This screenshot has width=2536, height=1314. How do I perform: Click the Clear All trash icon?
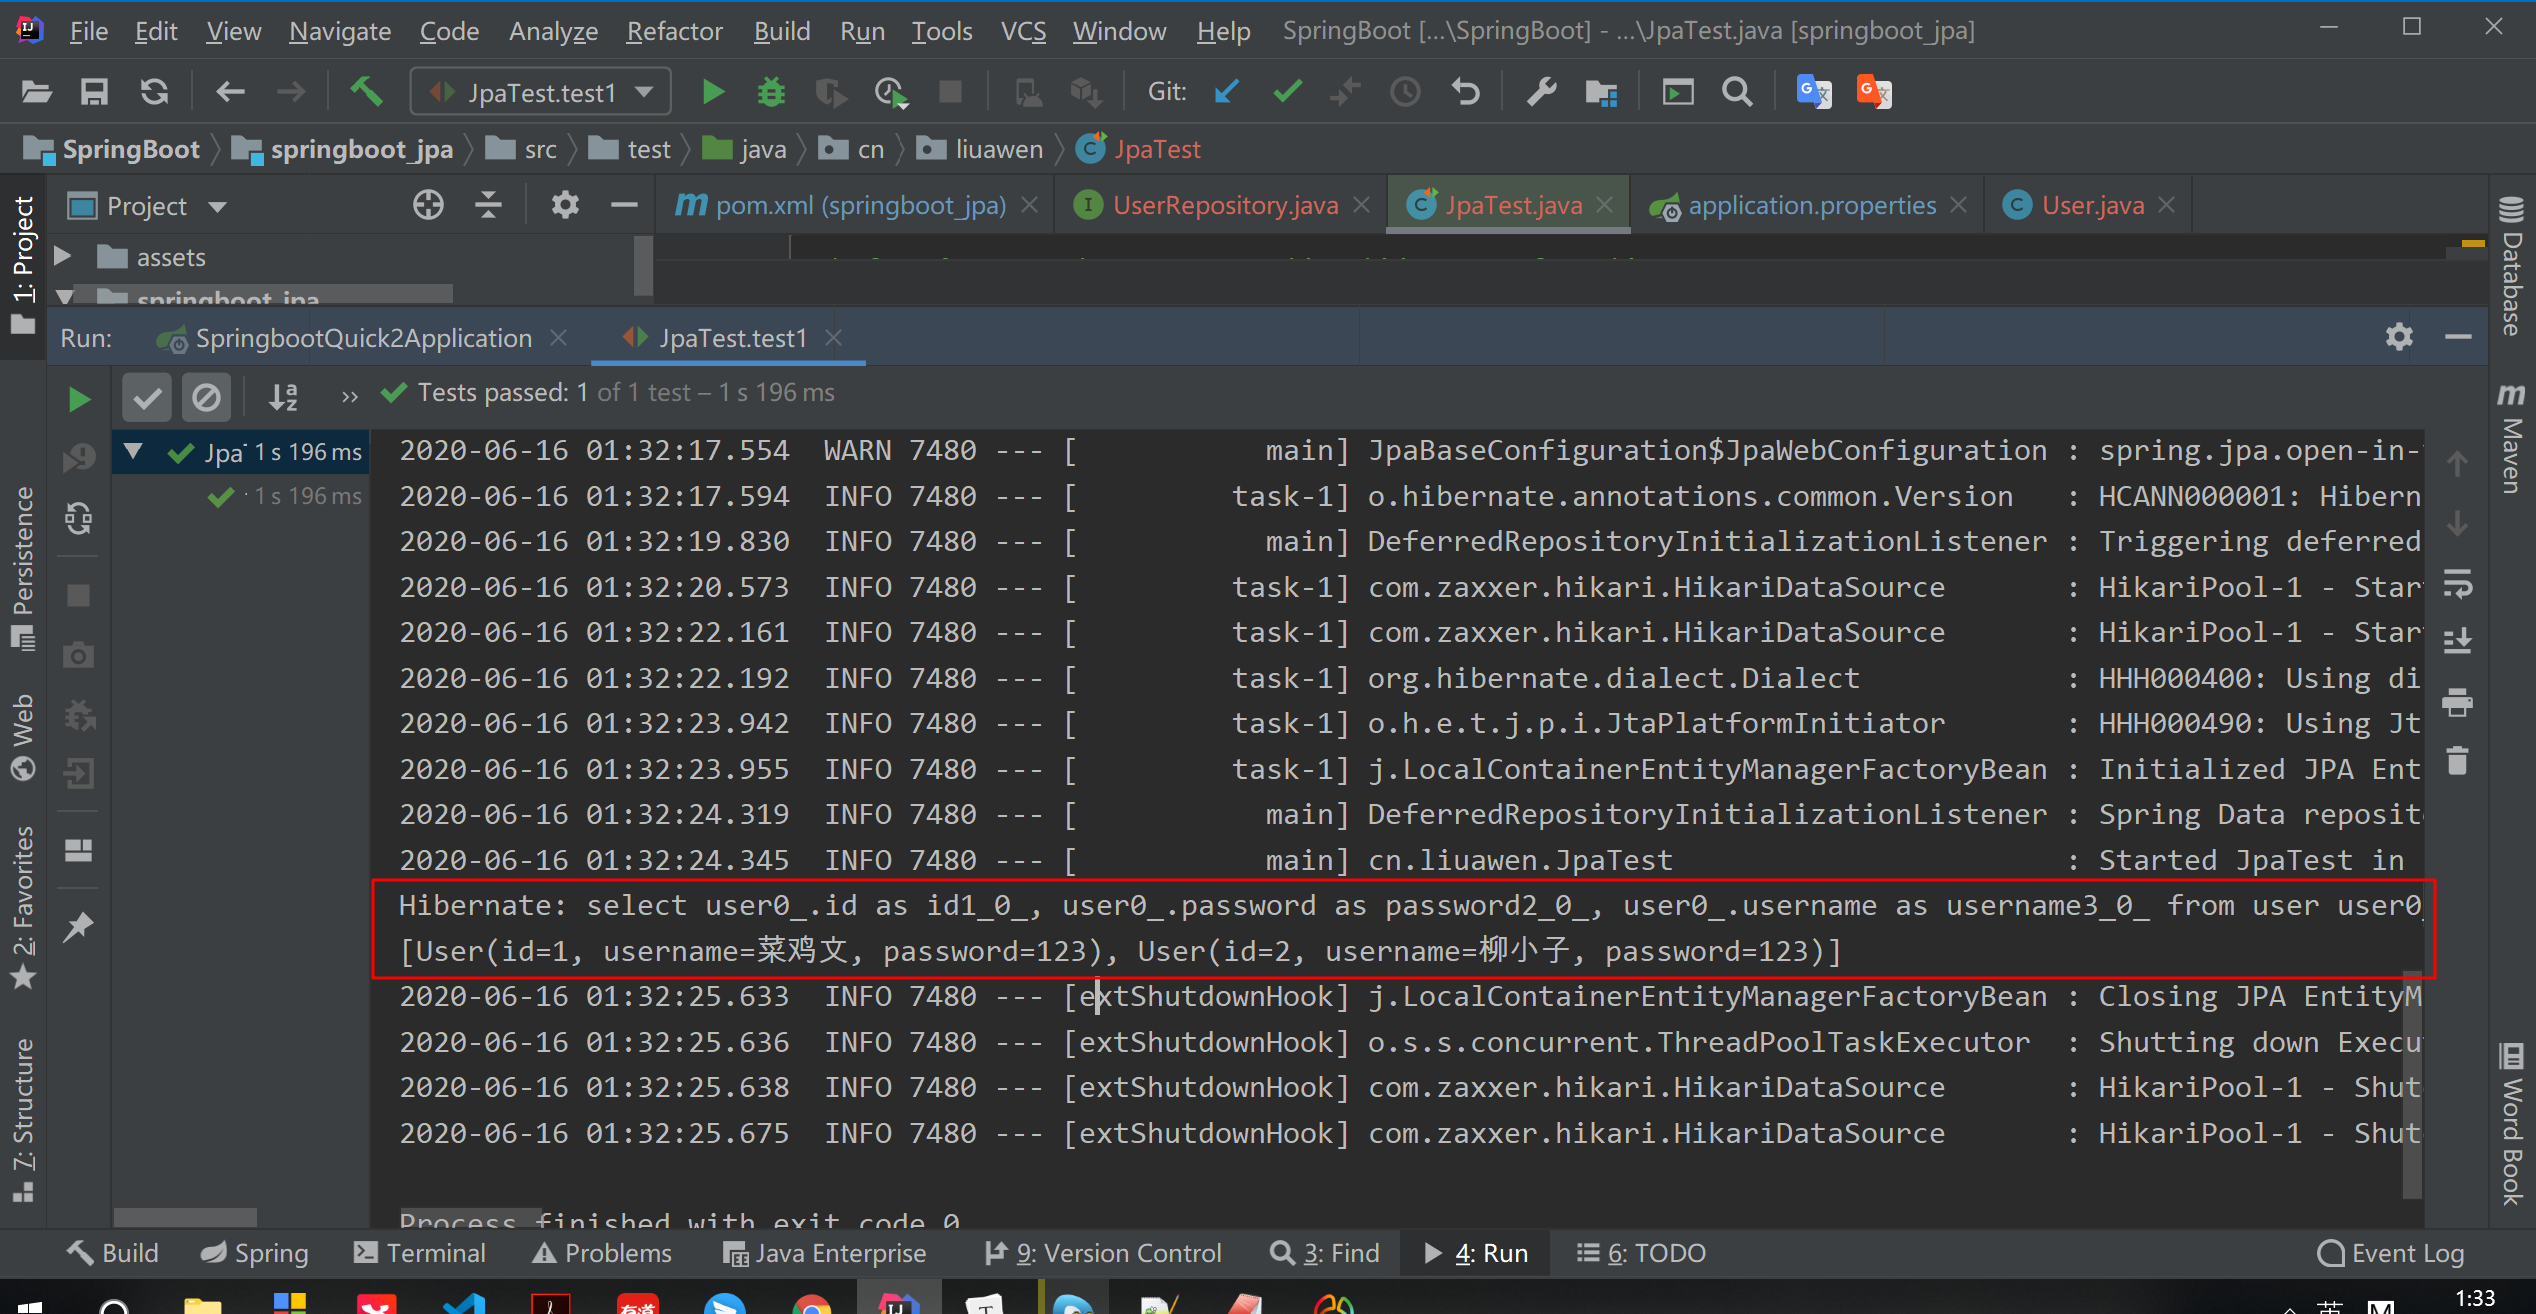click(2458, 760)
